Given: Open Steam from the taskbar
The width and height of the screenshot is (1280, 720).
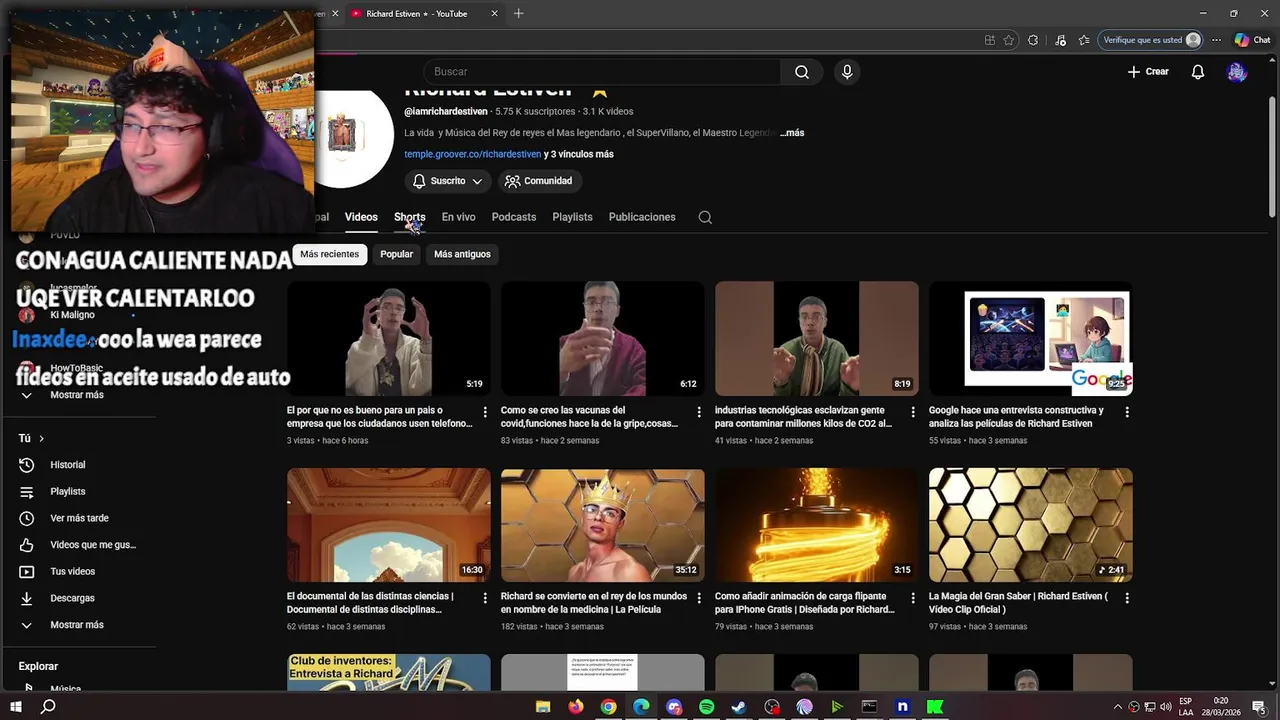Looking at the screenshot, I should (x=739, y=707).
